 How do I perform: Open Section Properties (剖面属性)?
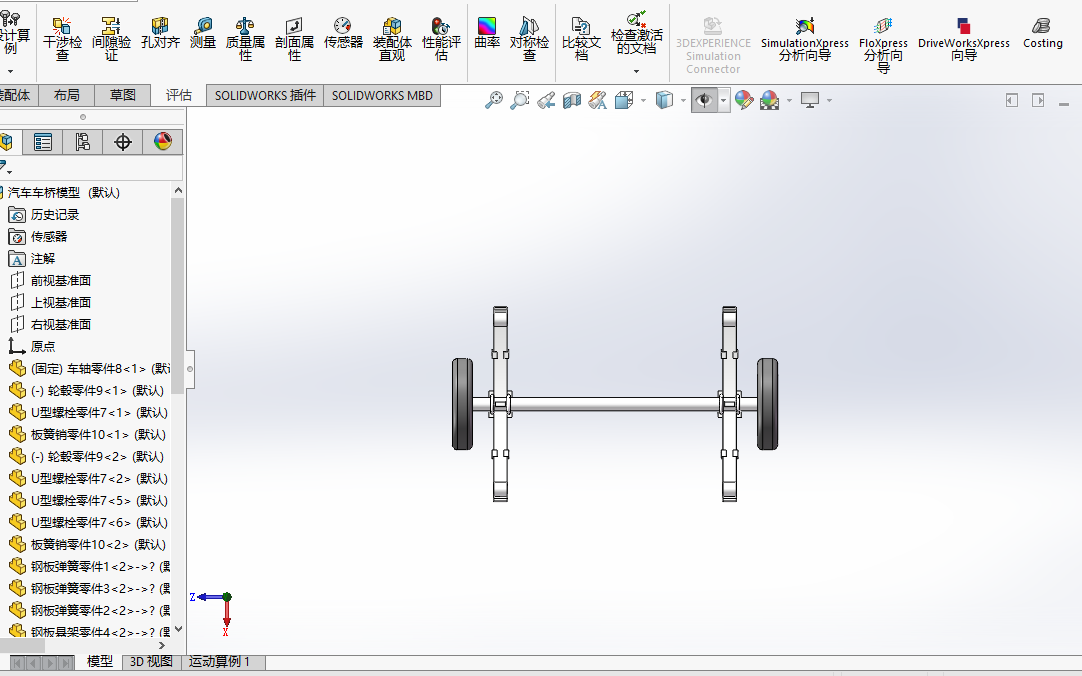[294, 39]
